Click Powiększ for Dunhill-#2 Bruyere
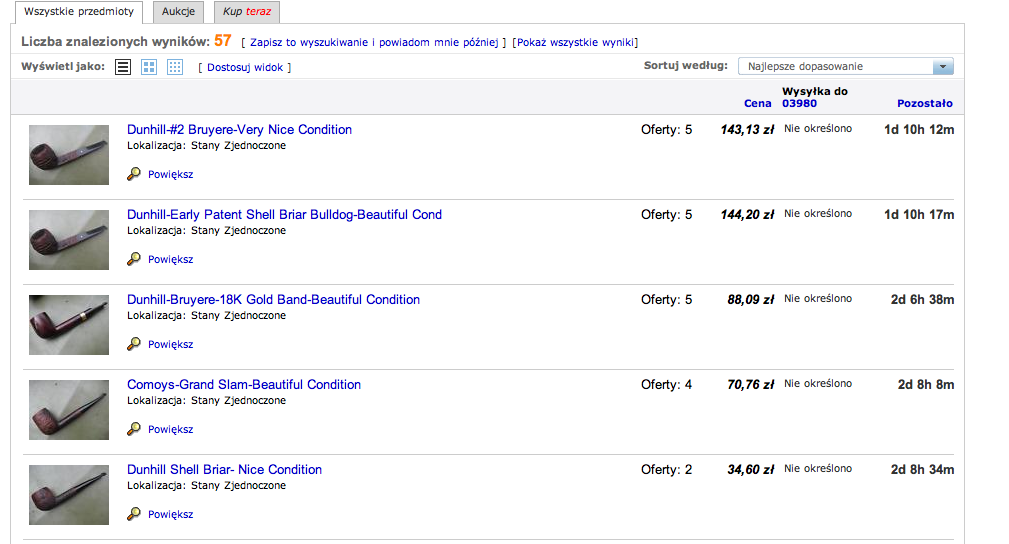The image size is (1009, 544). click(171, 174)
